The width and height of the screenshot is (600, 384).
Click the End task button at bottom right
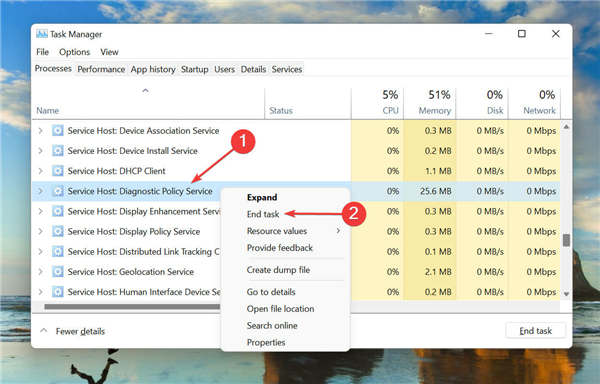535,331
